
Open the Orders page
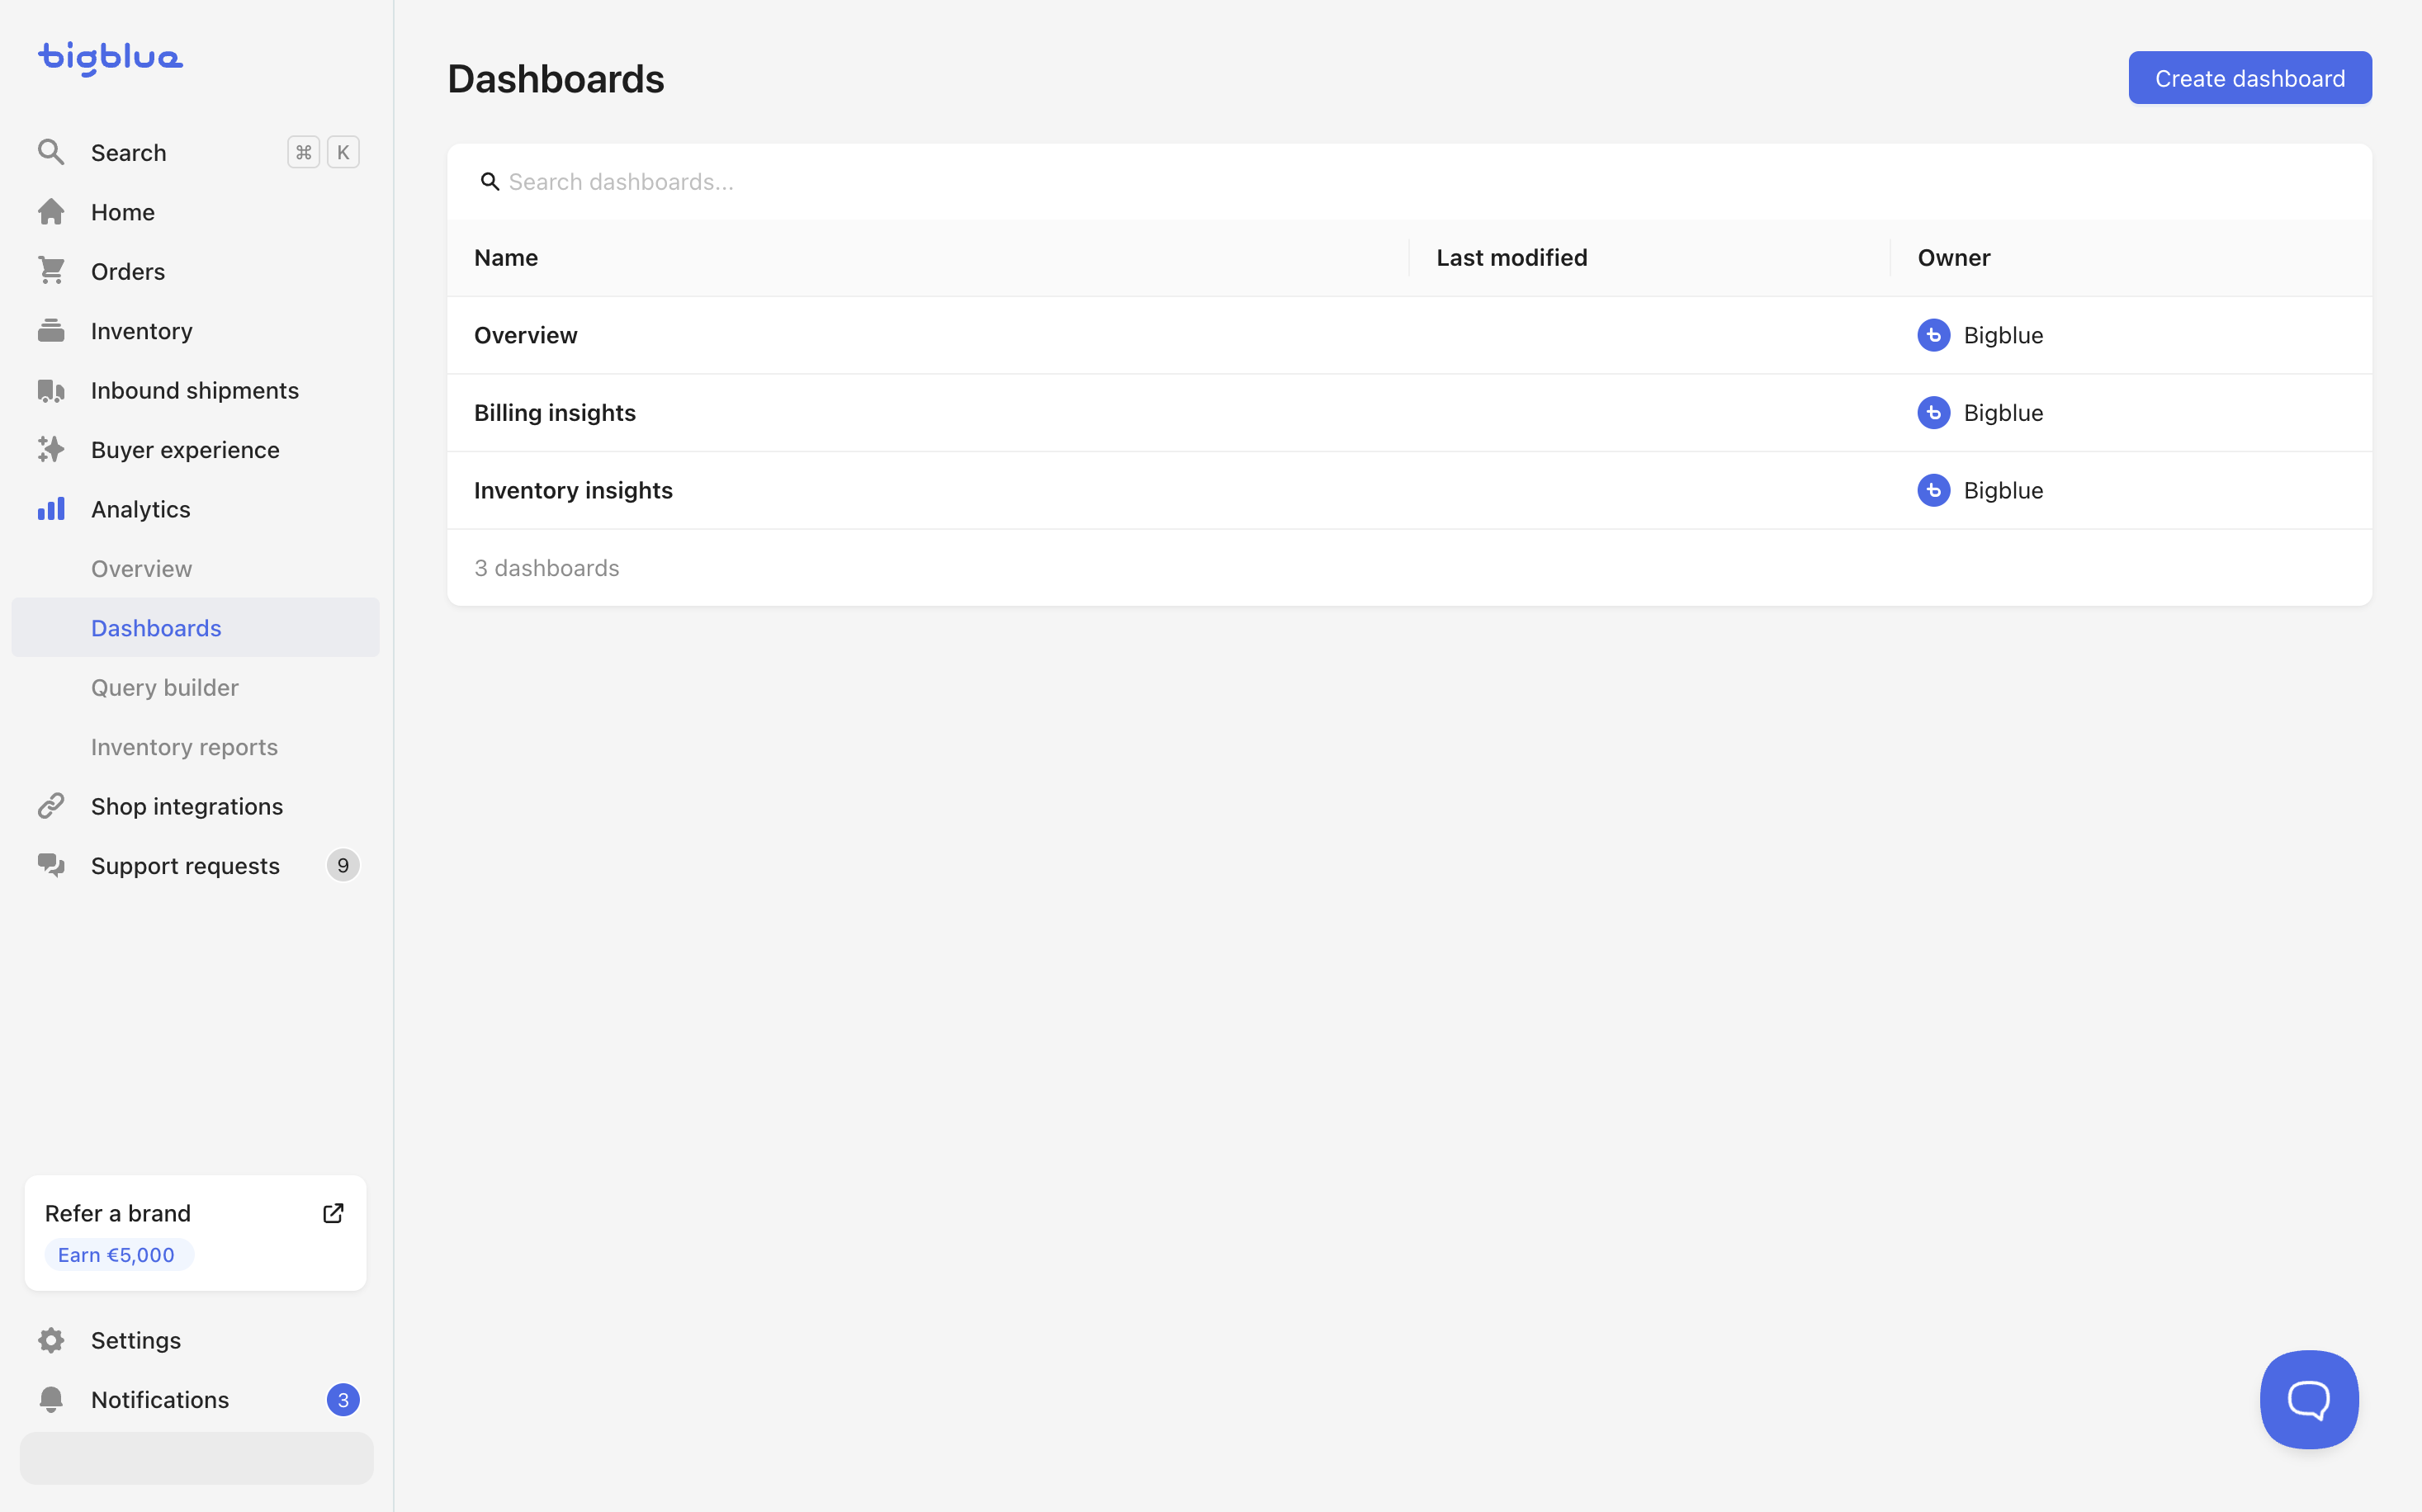pos(196,271)
